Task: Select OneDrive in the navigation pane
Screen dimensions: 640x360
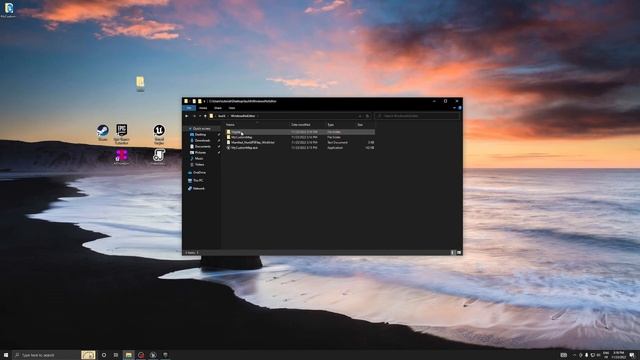Action: (199, 173)
